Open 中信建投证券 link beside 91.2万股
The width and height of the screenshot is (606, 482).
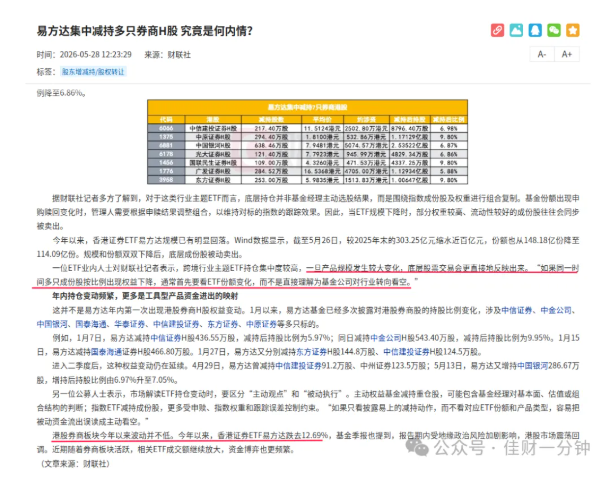coord(298,366)
